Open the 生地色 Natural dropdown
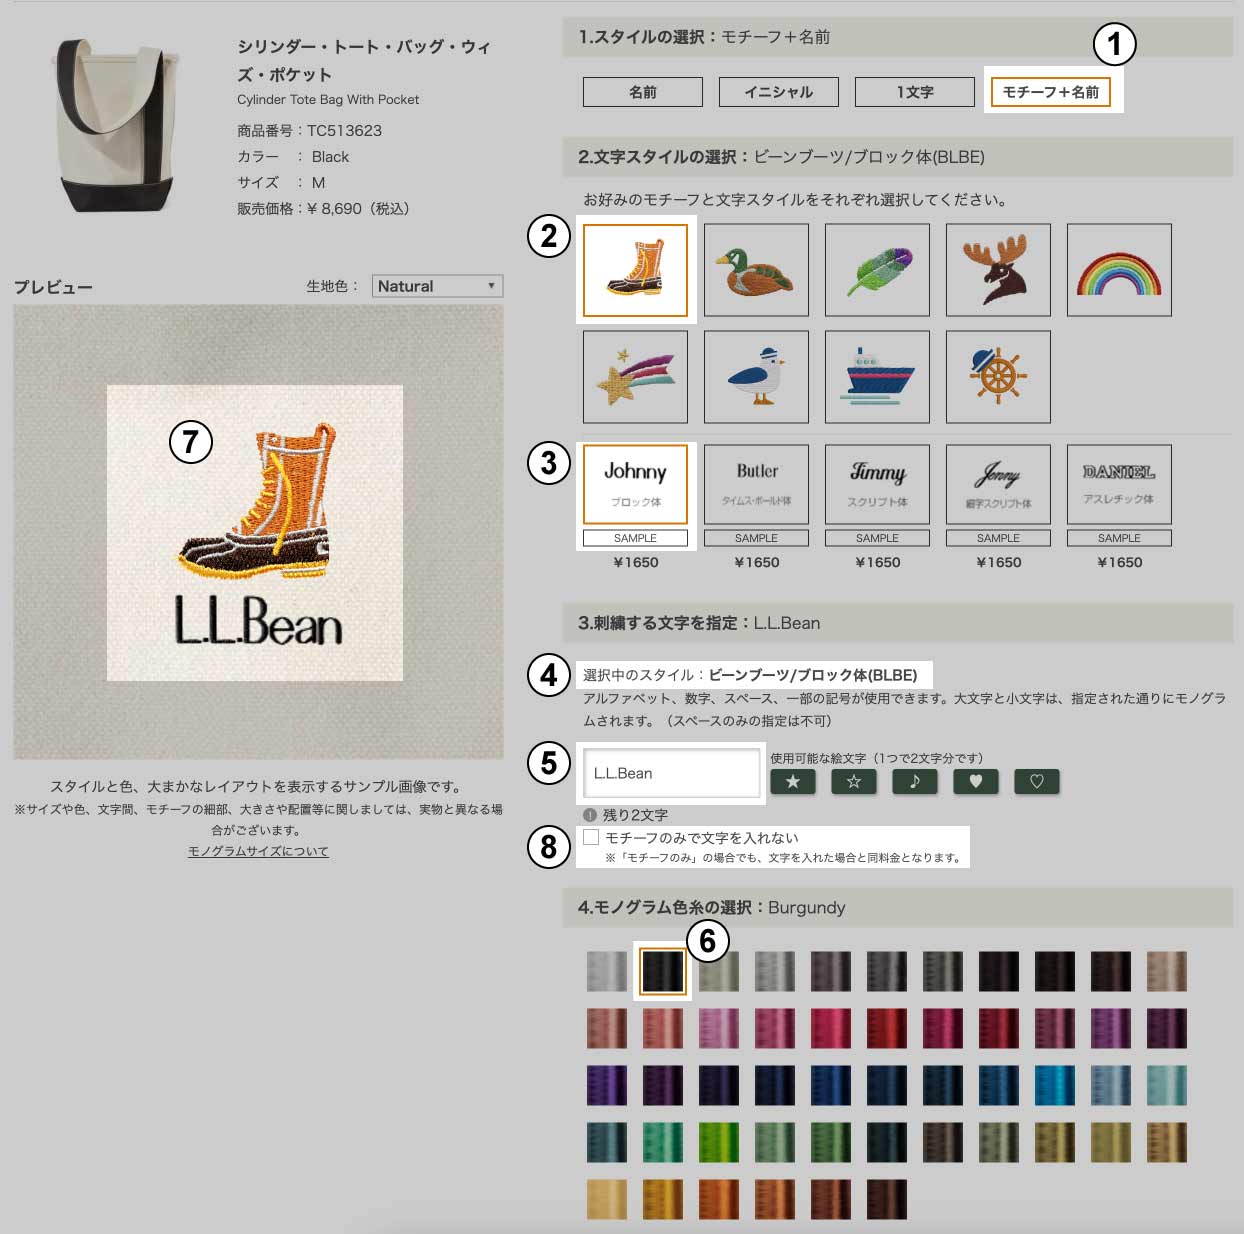The height and width of the screenshot is (1234, 1244). click(x=437, y=286)
